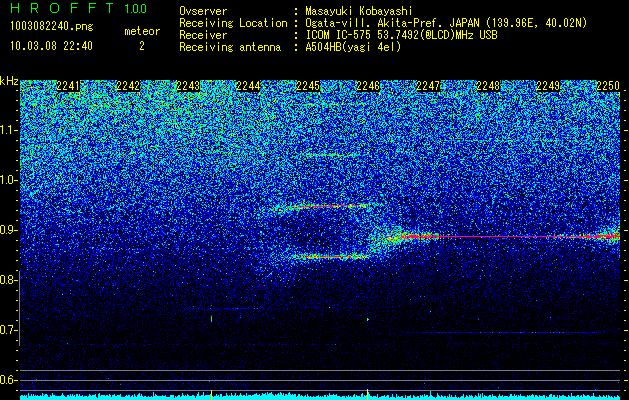Click the 2242 time marker

click(128, 86)
